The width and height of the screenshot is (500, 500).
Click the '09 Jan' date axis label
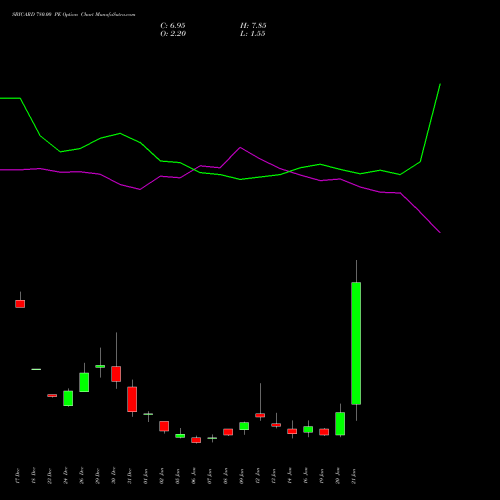[242, 476]
